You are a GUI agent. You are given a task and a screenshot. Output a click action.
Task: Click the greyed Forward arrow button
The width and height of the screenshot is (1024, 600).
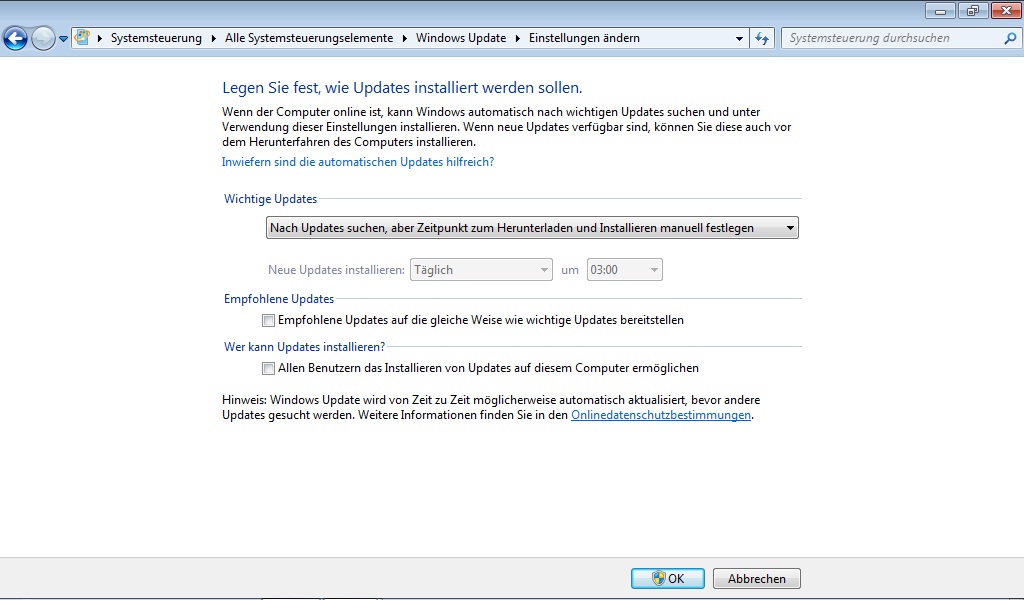click(x=43, y=39)
